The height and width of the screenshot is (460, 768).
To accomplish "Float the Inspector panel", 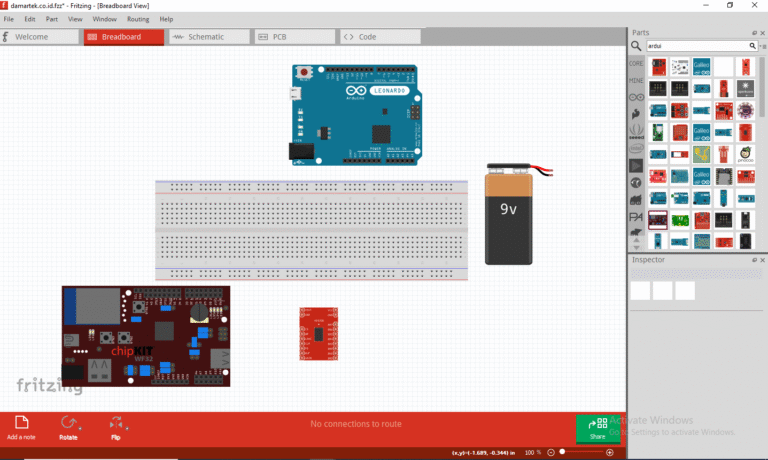I will click(754, 260).
